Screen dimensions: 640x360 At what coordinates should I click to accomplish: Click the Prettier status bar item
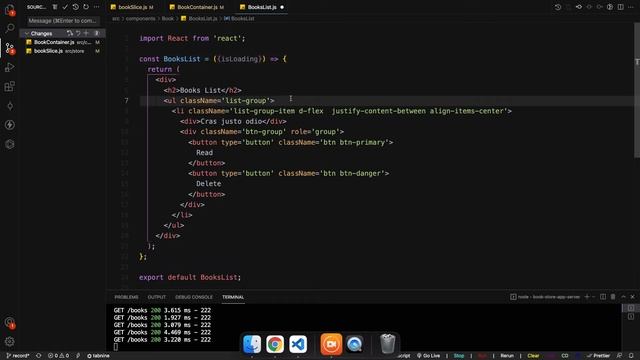click(x=598, y=356)
